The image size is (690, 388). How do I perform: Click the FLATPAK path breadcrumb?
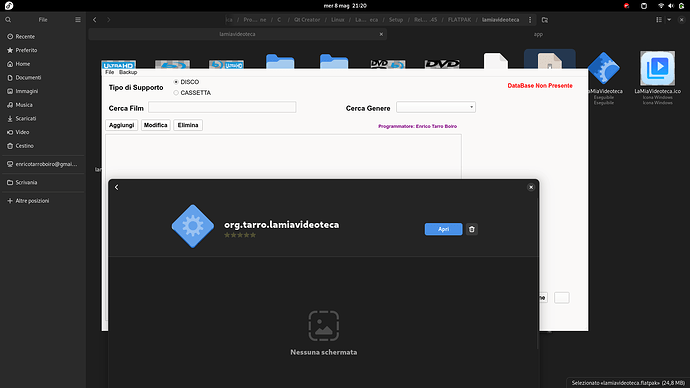[x=459, y=20]
